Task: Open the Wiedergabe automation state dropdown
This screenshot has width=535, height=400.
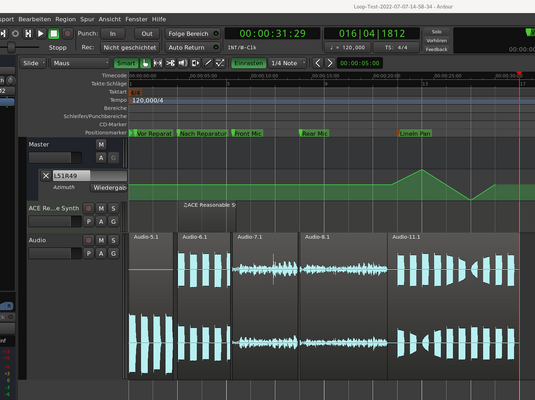Action: tap(109, 187)
